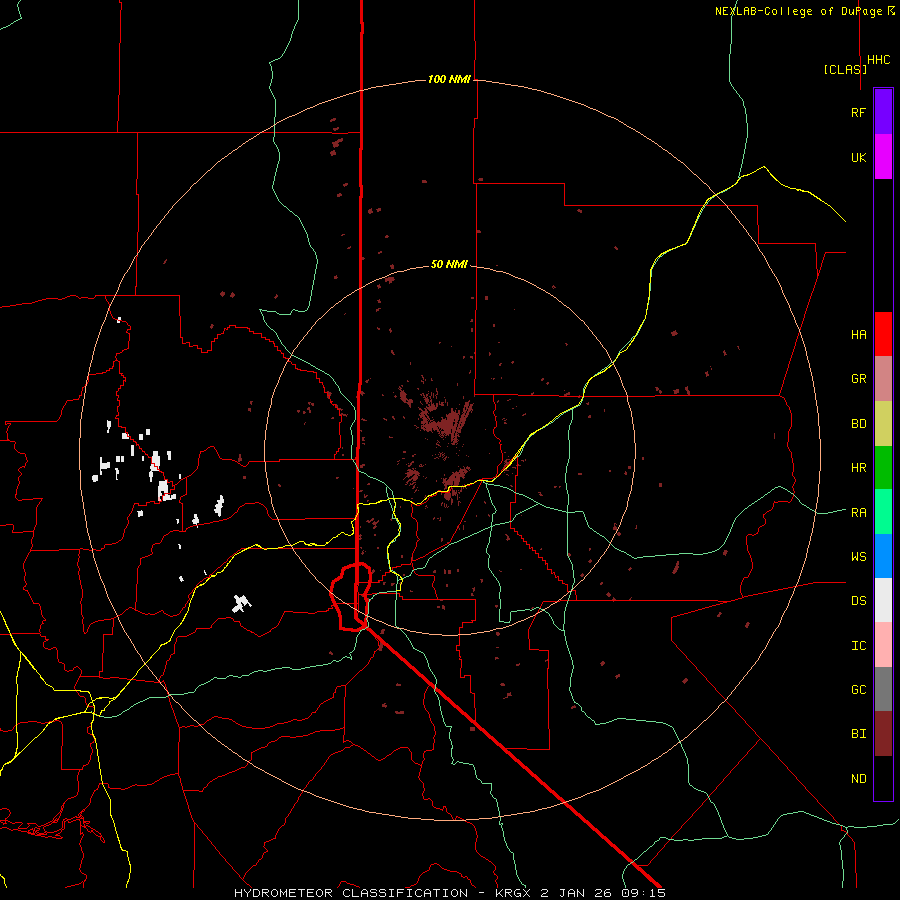Click the ND legend label
This screenshot has width=900, height=900.
click(858, 778)
